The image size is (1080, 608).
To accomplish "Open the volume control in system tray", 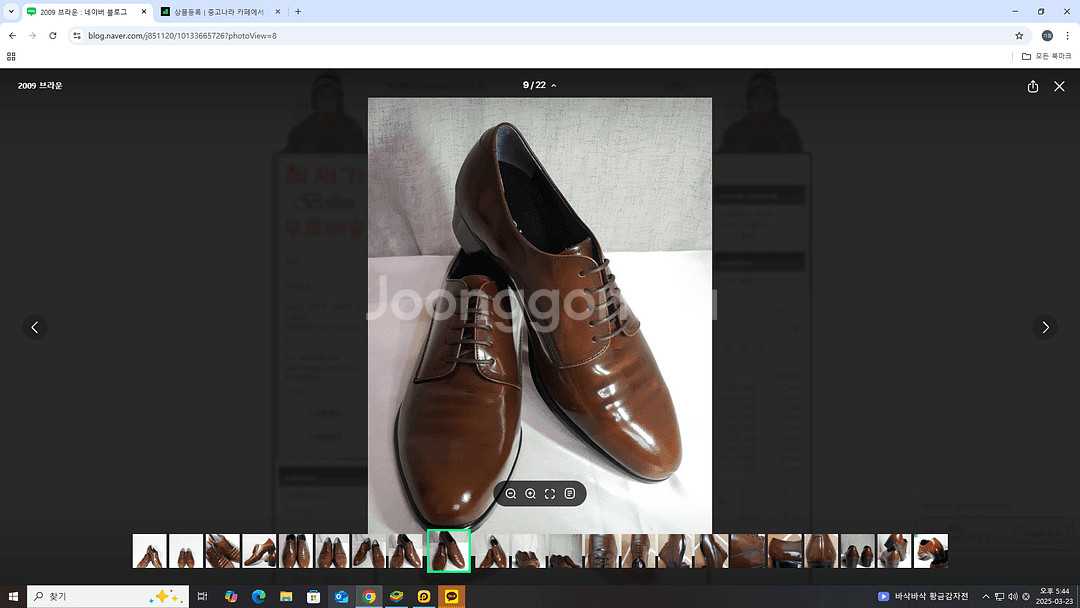I will (x=1012, y=596).
